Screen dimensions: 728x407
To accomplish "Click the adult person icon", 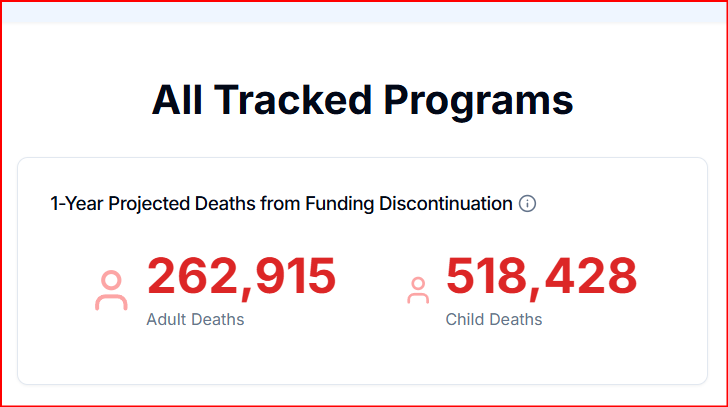I will [111, 290].
